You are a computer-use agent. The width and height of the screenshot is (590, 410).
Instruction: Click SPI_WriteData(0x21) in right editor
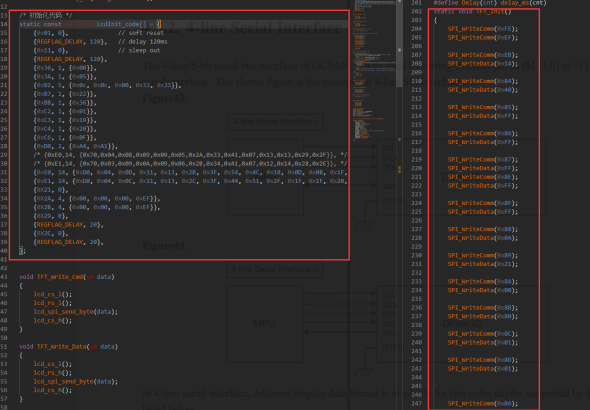pyautogui.click(x=483, y=264)
